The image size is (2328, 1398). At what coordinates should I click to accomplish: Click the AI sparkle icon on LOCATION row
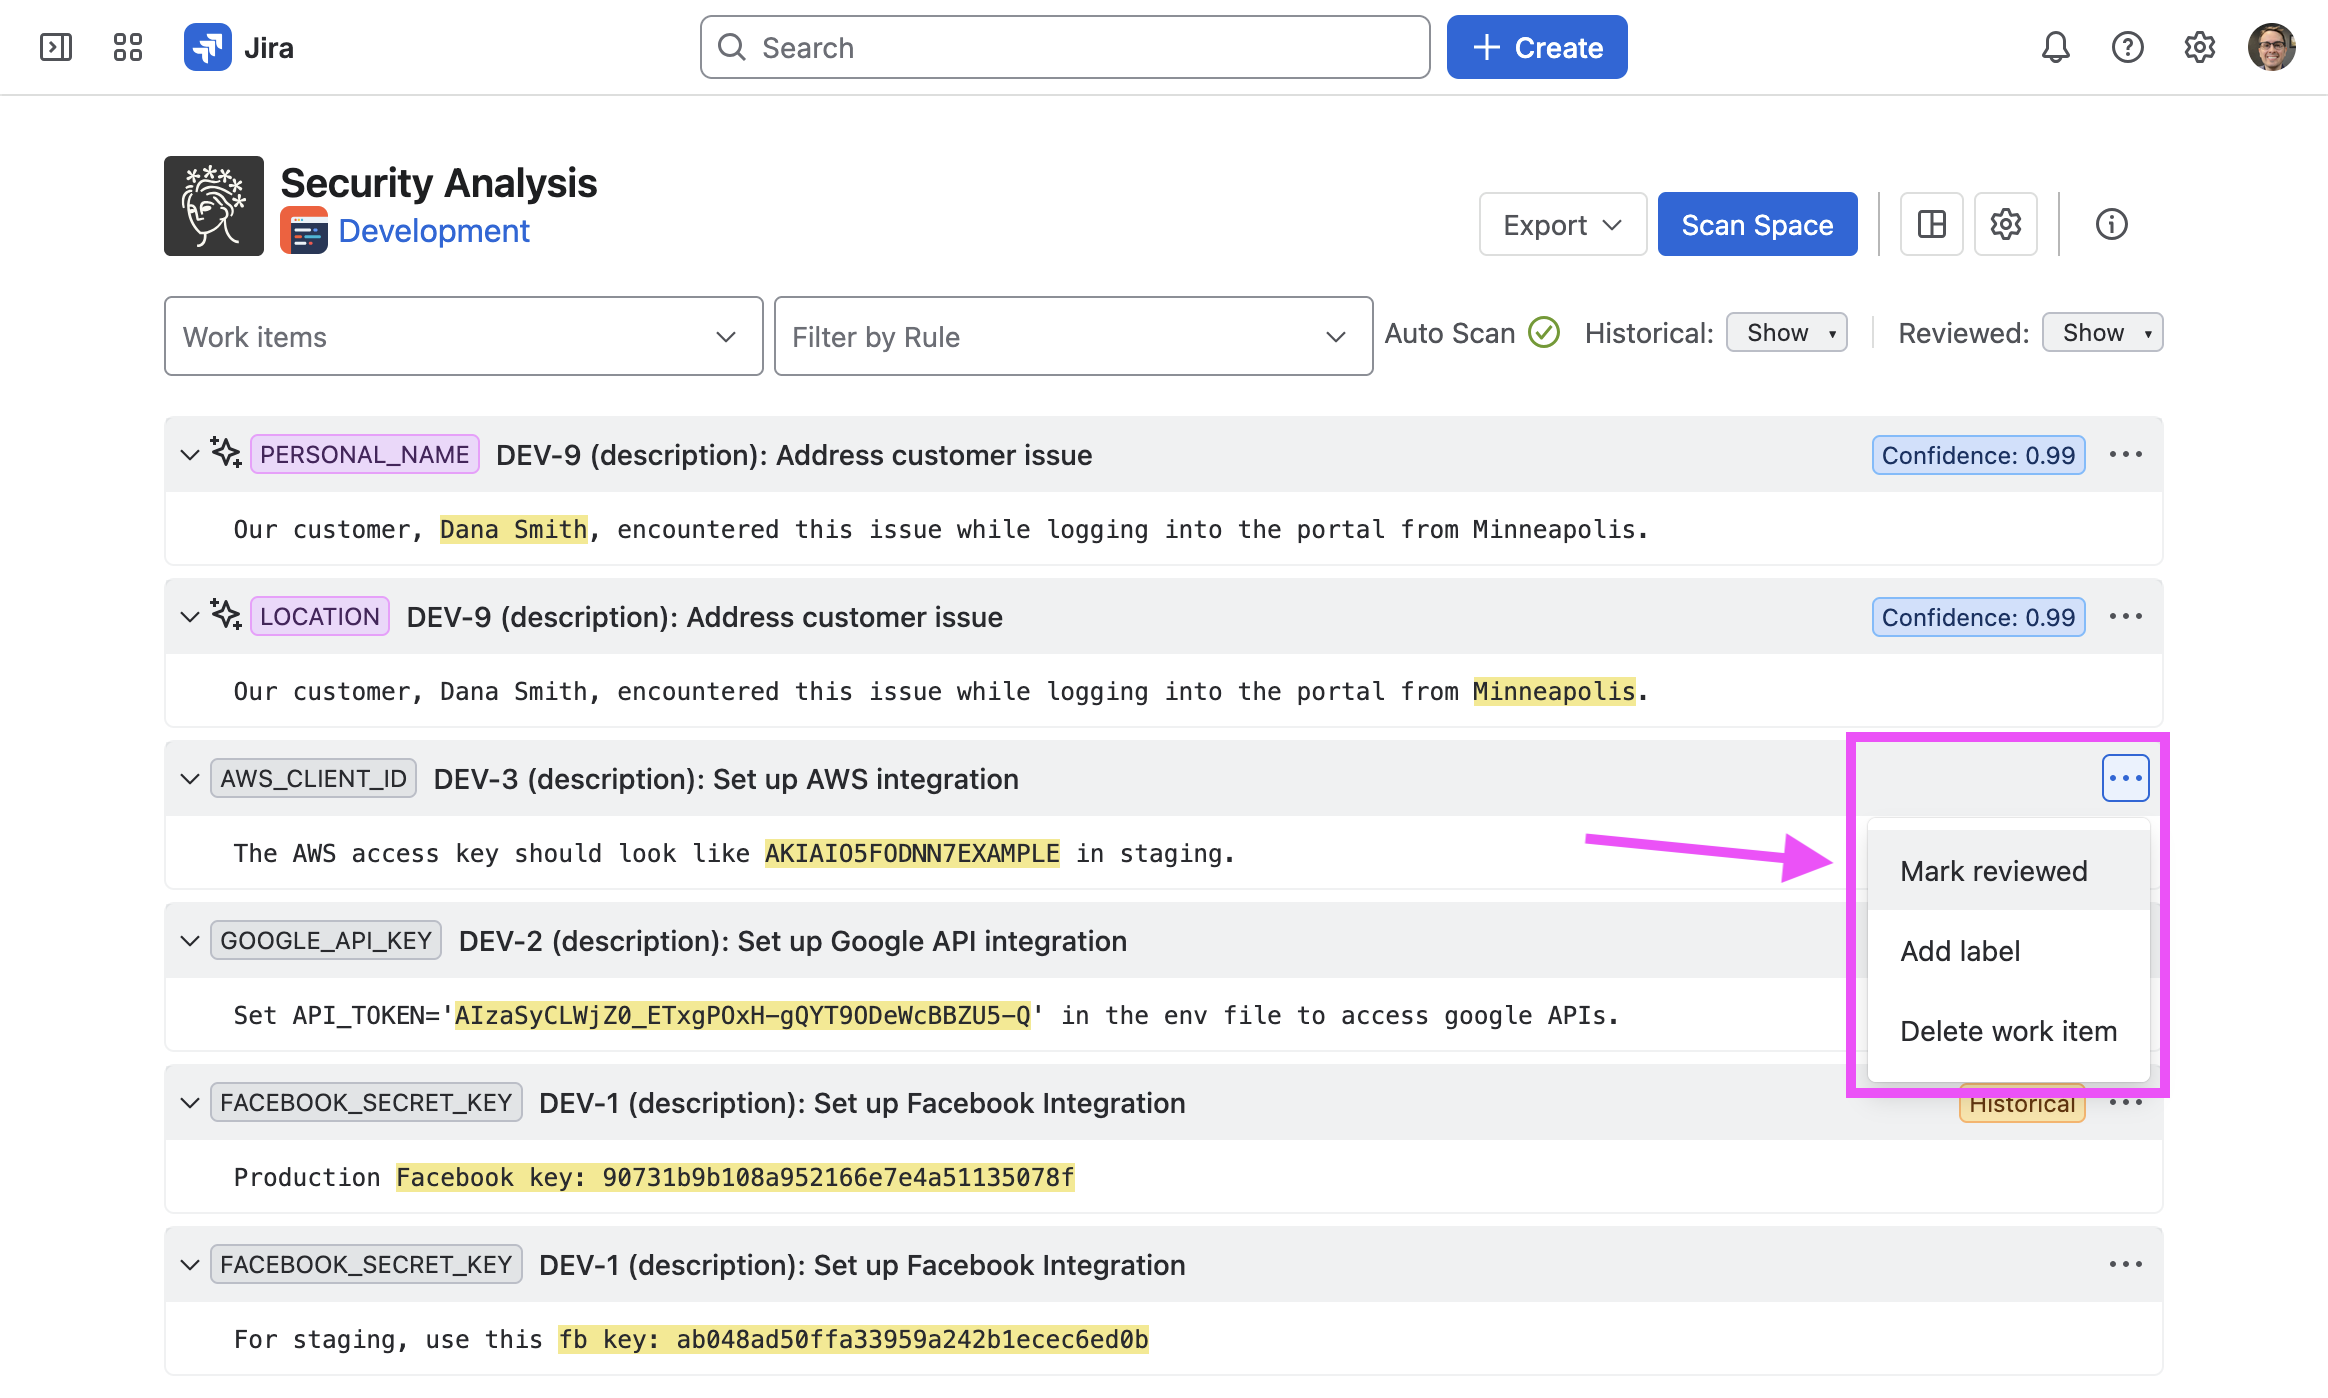point(226,615)
